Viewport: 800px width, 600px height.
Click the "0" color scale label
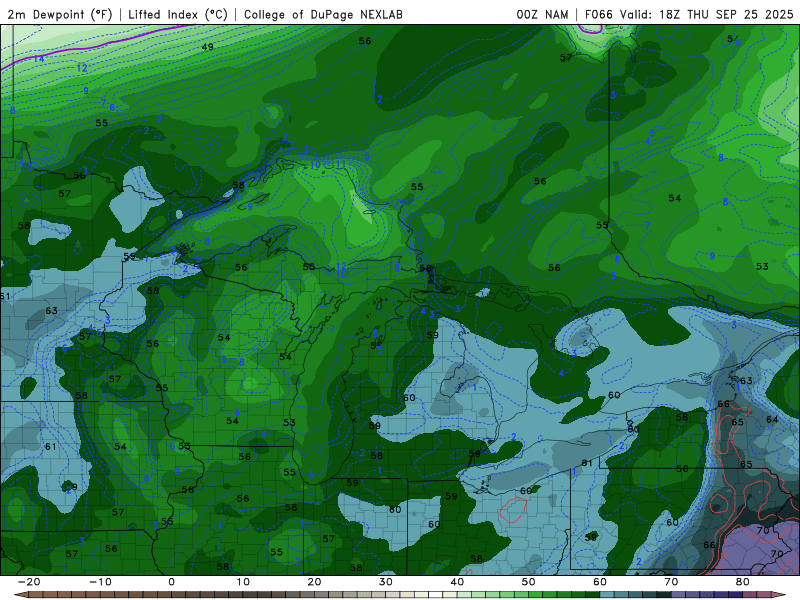click(171, 582)
